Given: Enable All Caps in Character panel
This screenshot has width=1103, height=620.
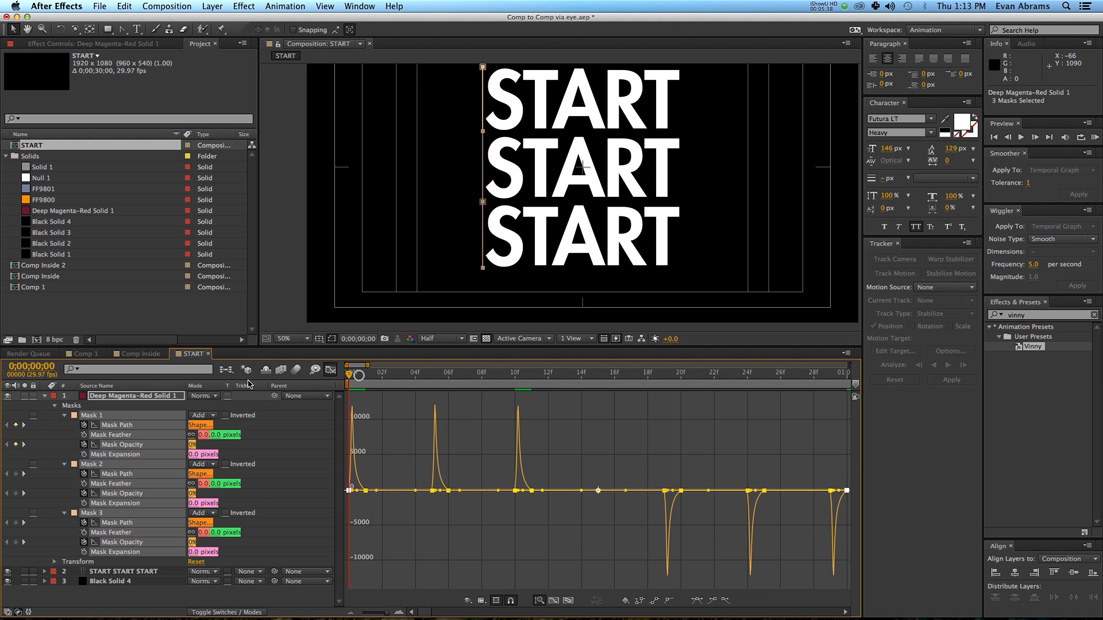Looking at the screenshot, I should pyautogui.click(x=915, y=227).
